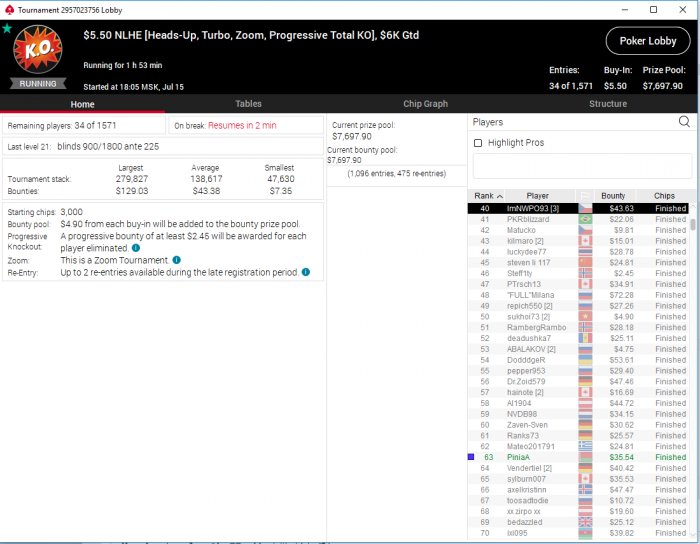The image size is (700, 544).
Task: Click the green favorite star icon
Action: (x=7, y=29)
